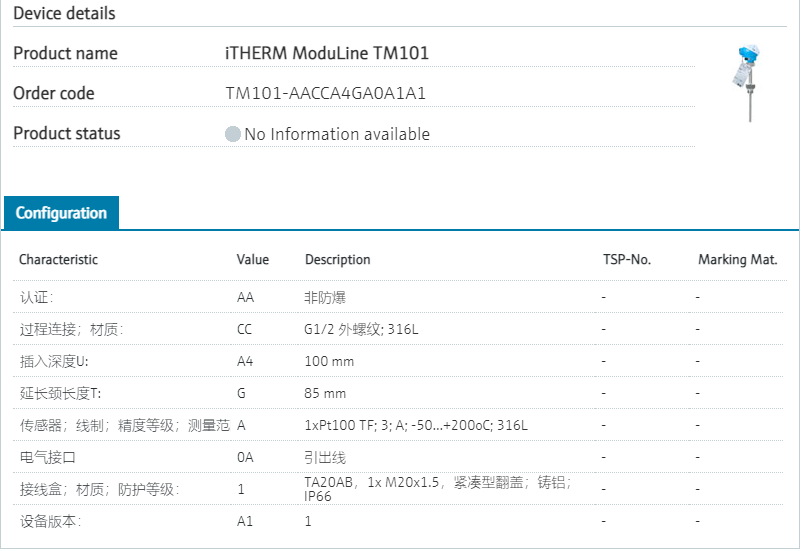Click the Value column header
Image resolution: width=801 pixels, height=551 pixels.
[253, 260]
